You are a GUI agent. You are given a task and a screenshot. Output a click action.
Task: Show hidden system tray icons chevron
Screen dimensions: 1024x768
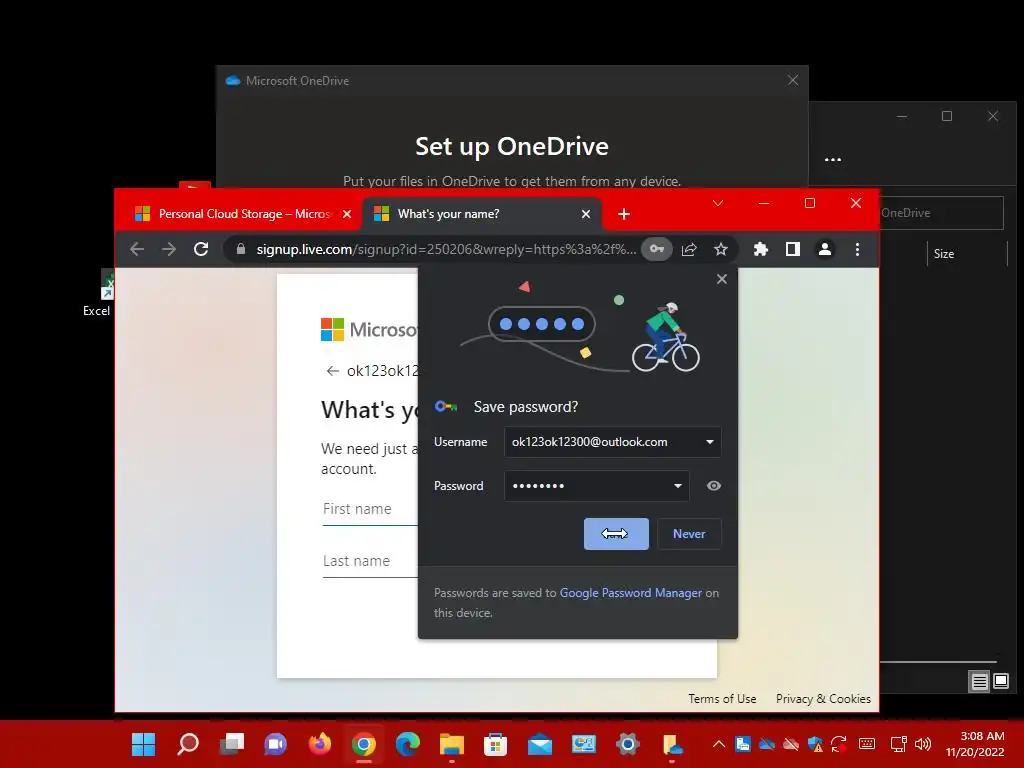[x=718, y=744]
